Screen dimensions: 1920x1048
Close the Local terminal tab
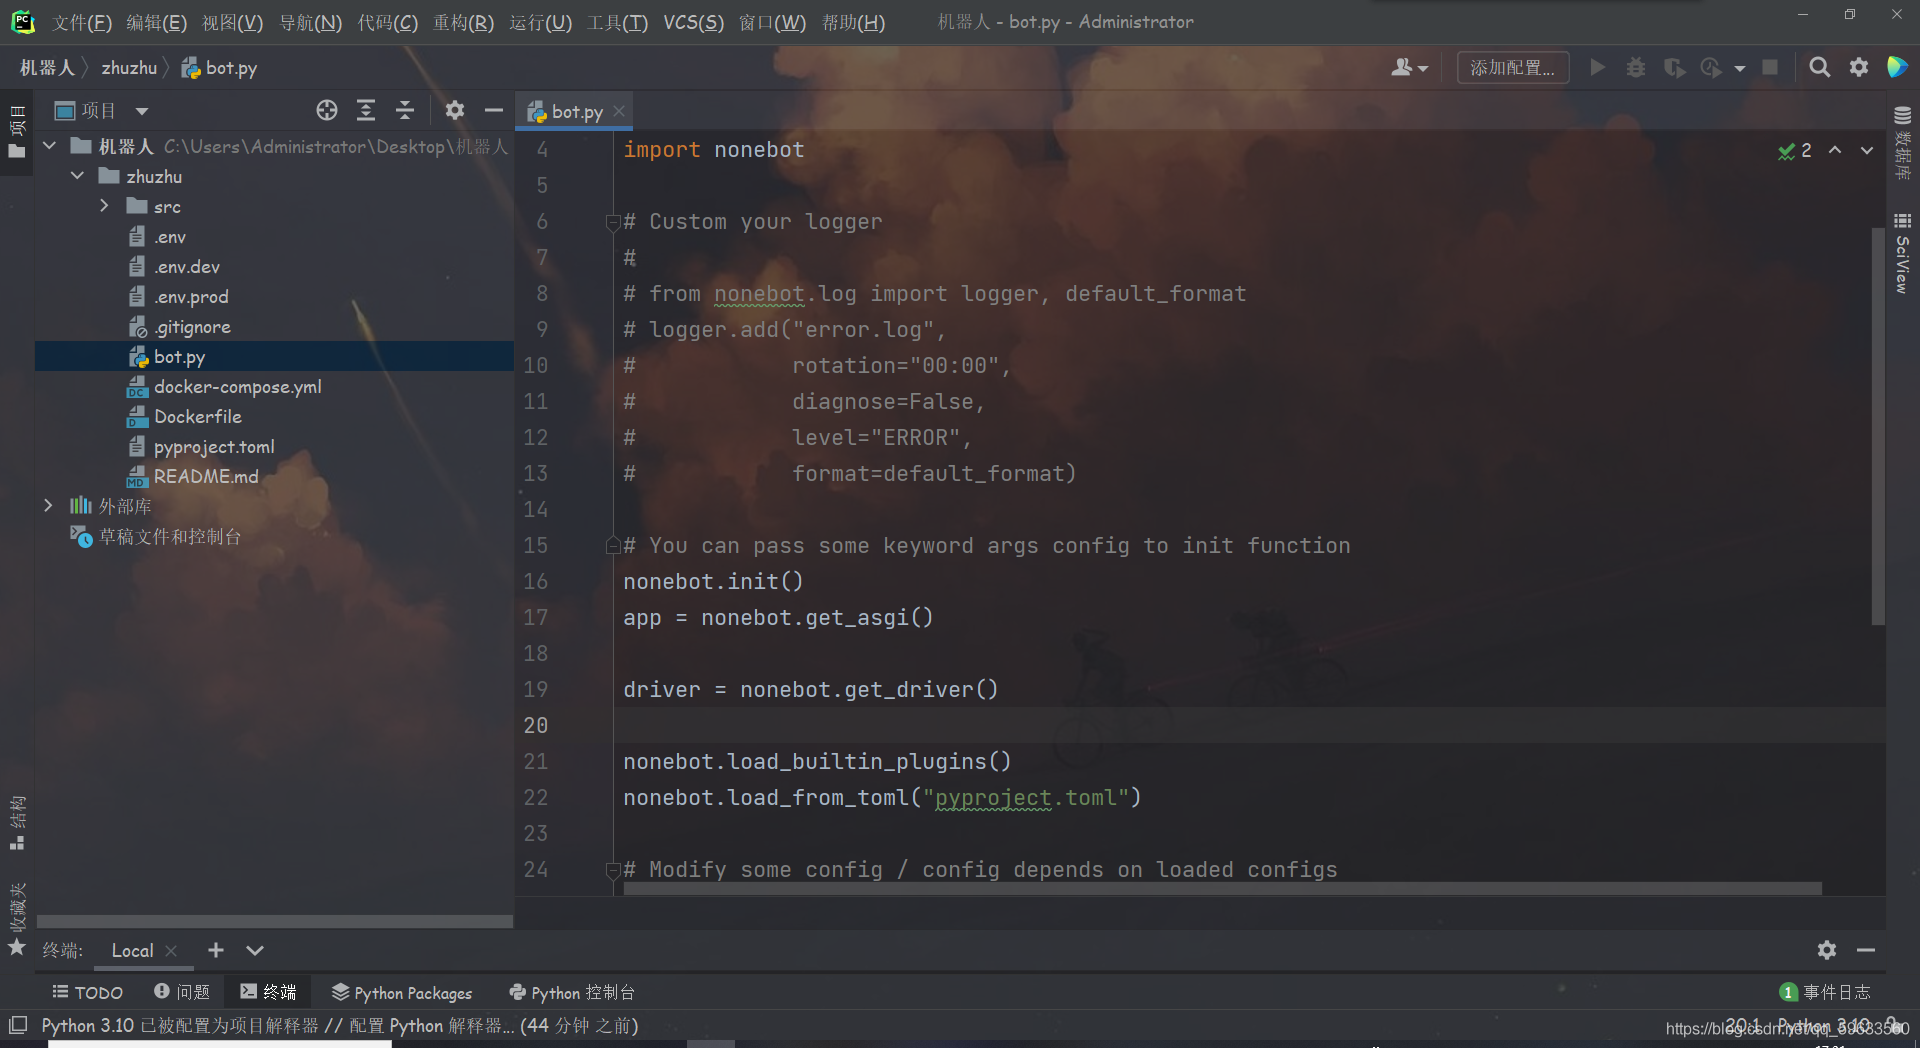coord(171,950)
